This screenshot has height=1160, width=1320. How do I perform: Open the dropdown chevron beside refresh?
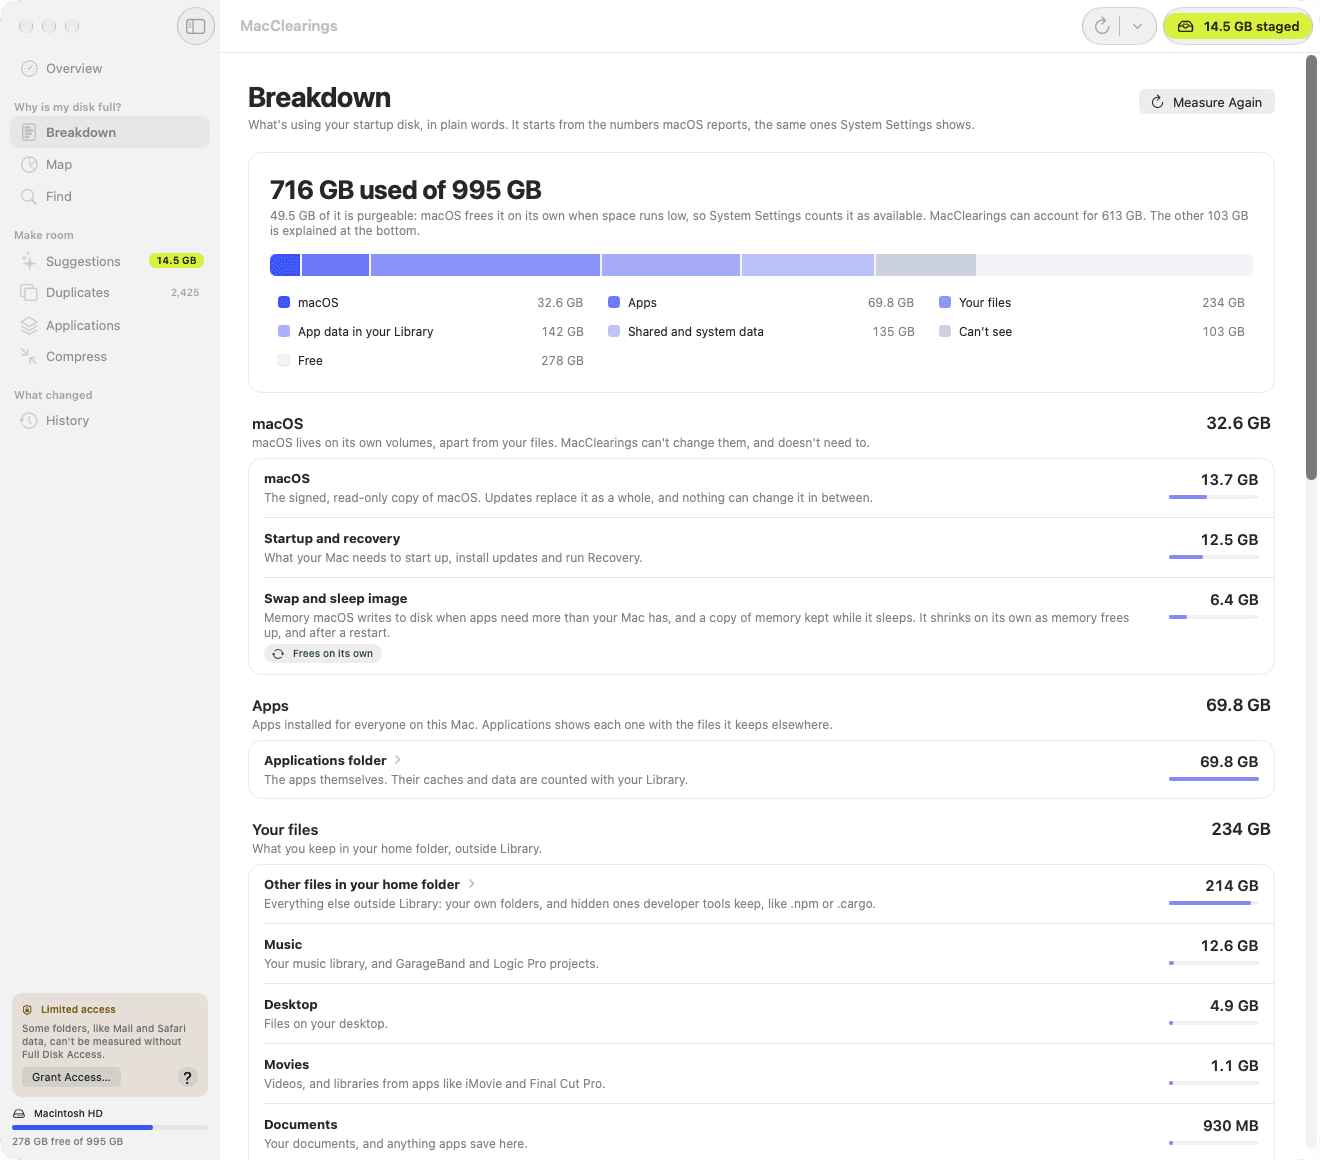tap(1137, 26)
